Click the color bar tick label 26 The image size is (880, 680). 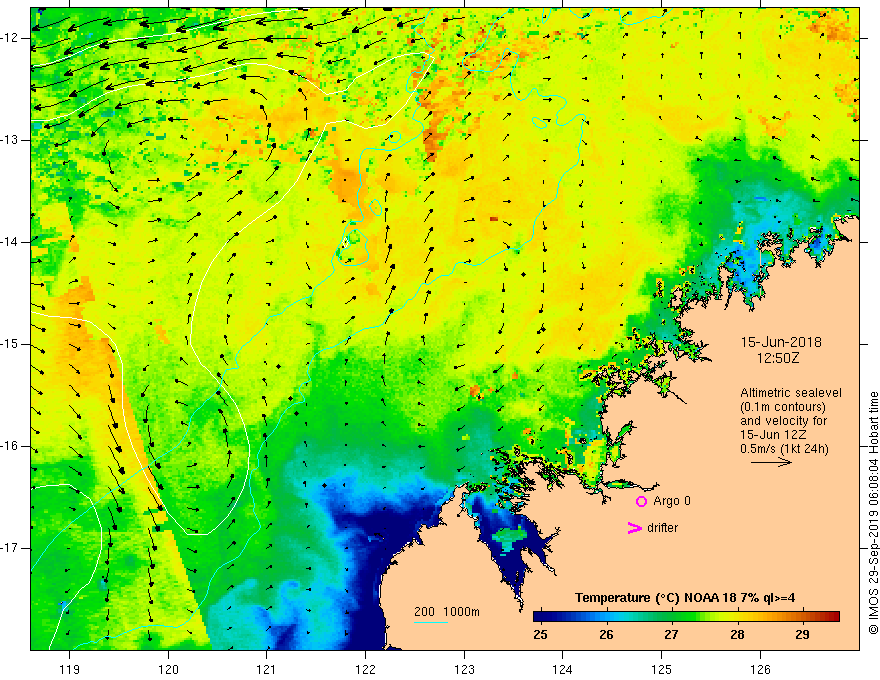606,635
